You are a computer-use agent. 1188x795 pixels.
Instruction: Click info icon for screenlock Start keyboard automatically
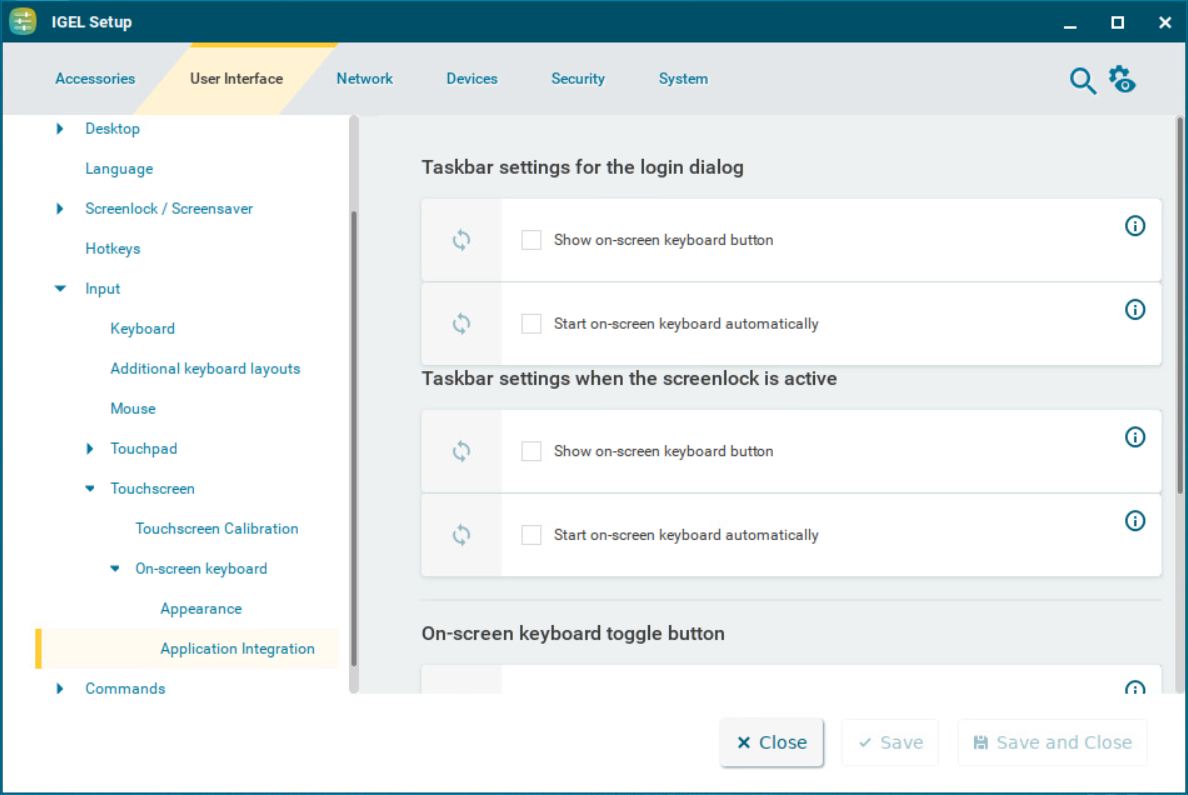point(1135,521)
